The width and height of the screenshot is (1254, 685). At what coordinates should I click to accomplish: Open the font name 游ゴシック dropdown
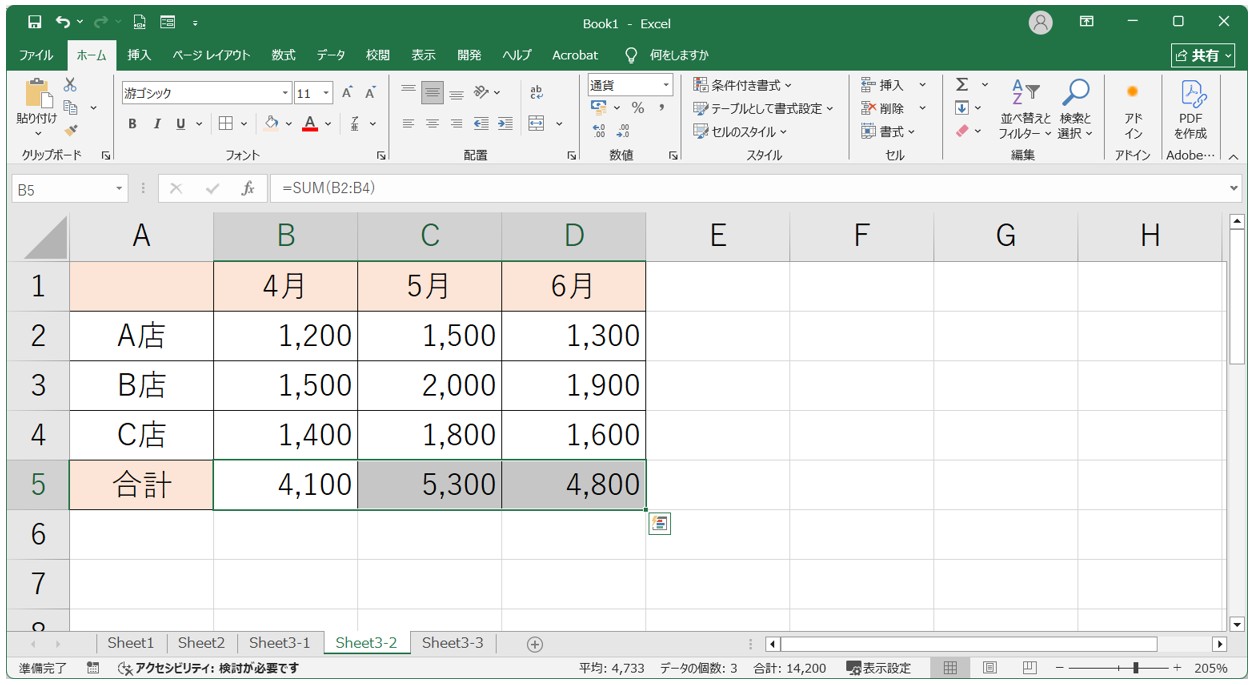[x=285, y=93]
